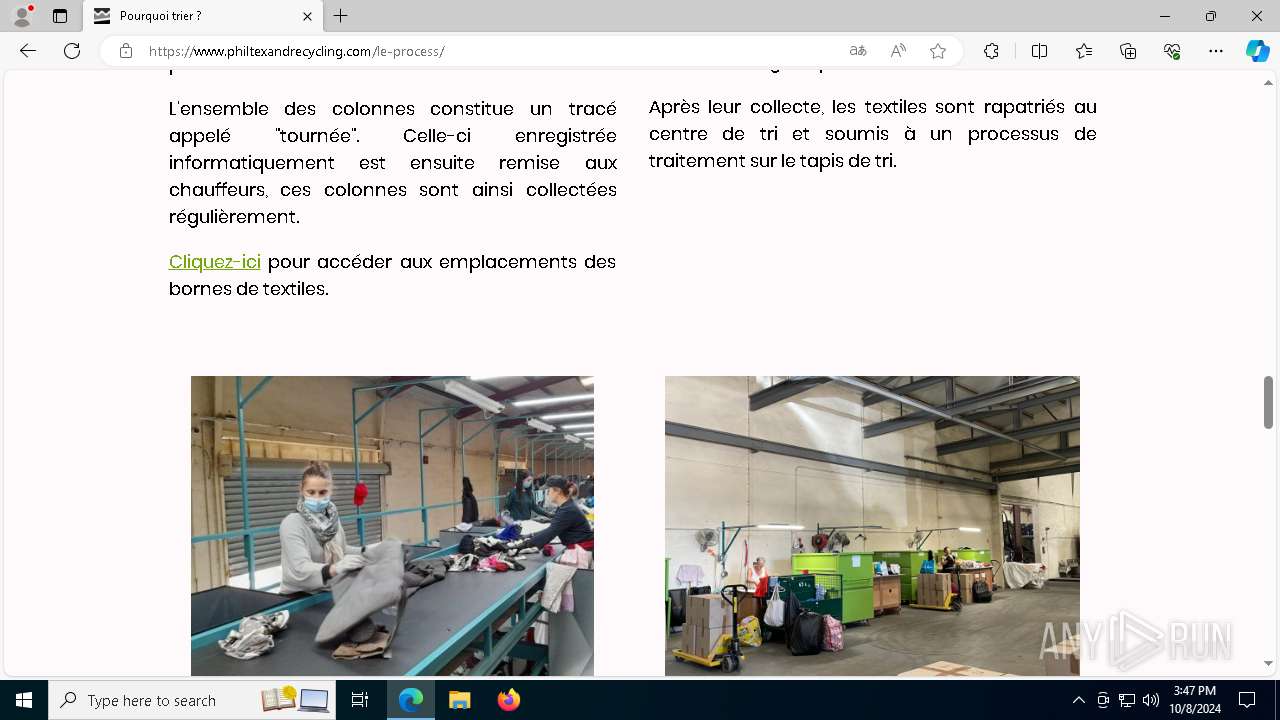The height and width of the screenshot is (720, 1280).
Task: Go back to the previous page
Action: (28, 51)
